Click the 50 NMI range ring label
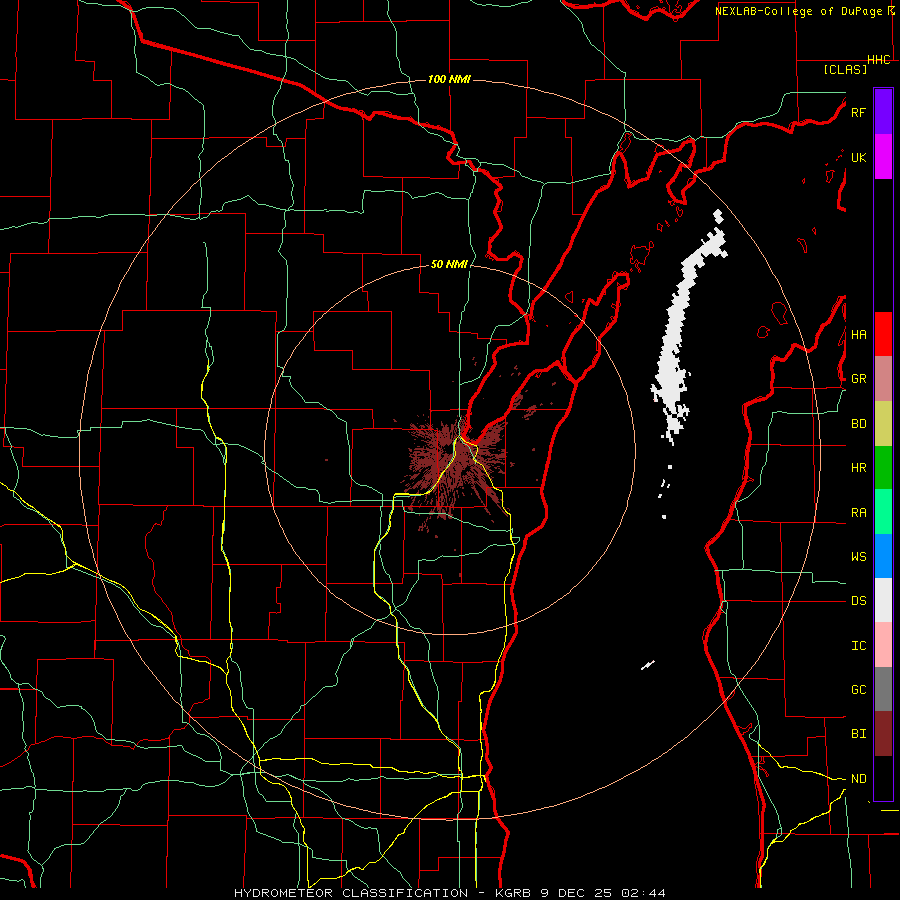 (449, 264)
